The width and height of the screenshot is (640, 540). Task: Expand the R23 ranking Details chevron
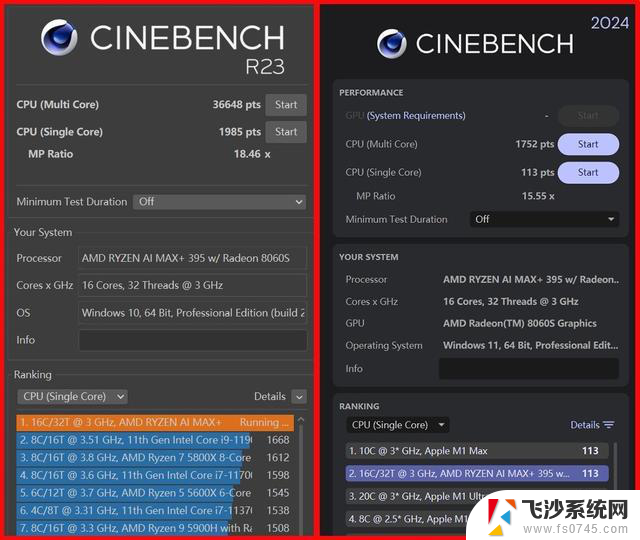[x=299, y=397]
